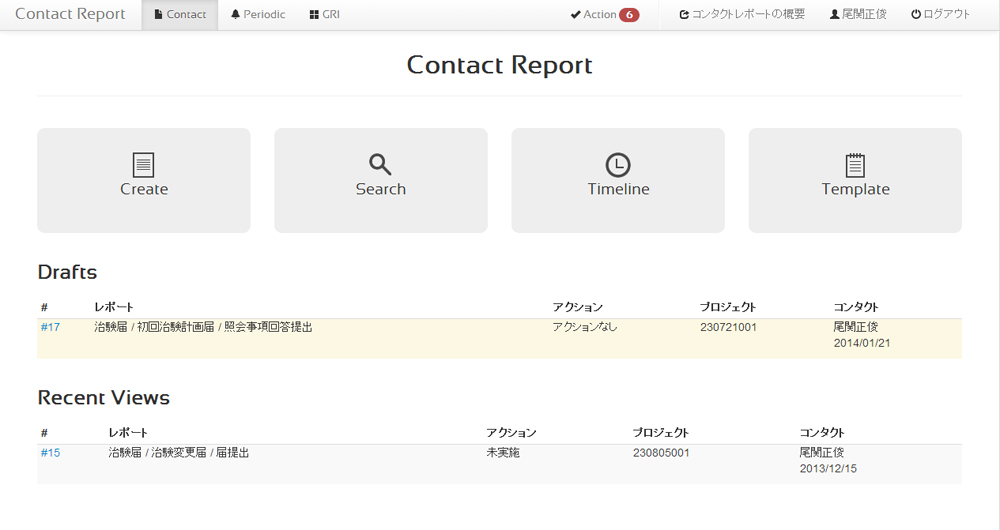Viewport: 1000px width, 530px height.
Task: Select the Contact tab in navbar
Action: point(180,15)
